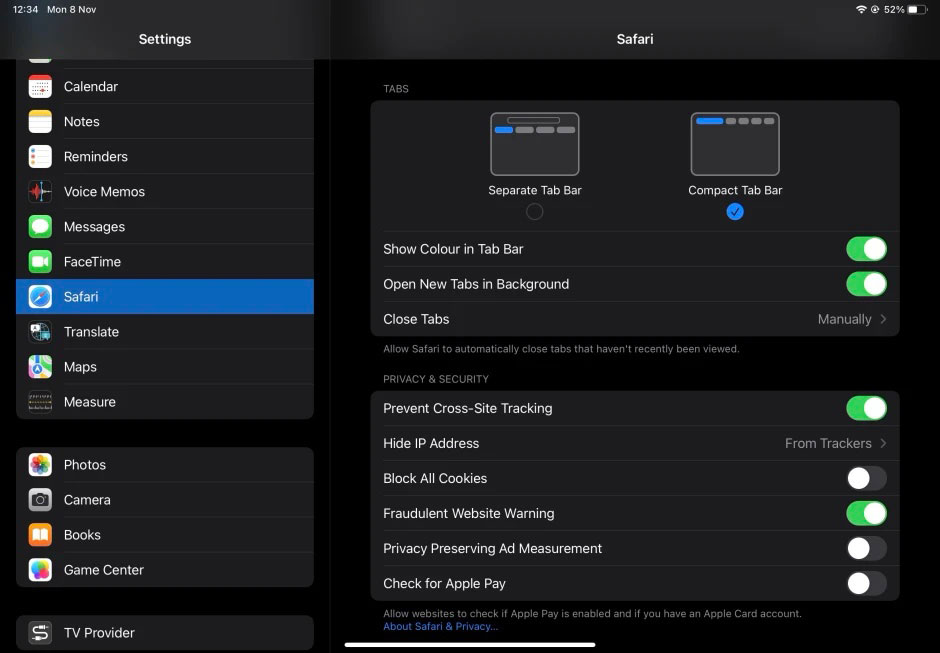Select the Messages green bubble icon

tap(40, 227)
